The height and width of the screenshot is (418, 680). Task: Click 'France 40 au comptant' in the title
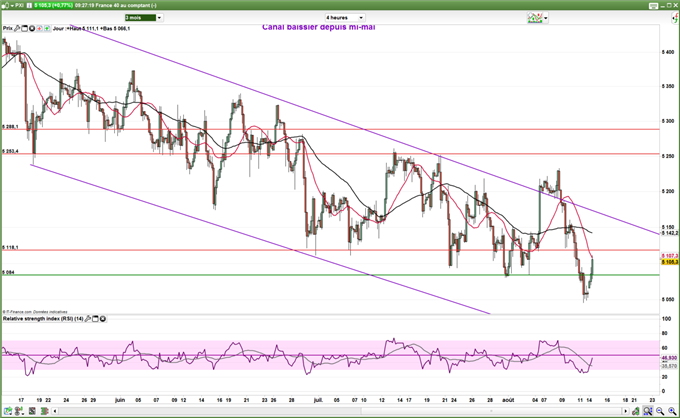(121, 5)
